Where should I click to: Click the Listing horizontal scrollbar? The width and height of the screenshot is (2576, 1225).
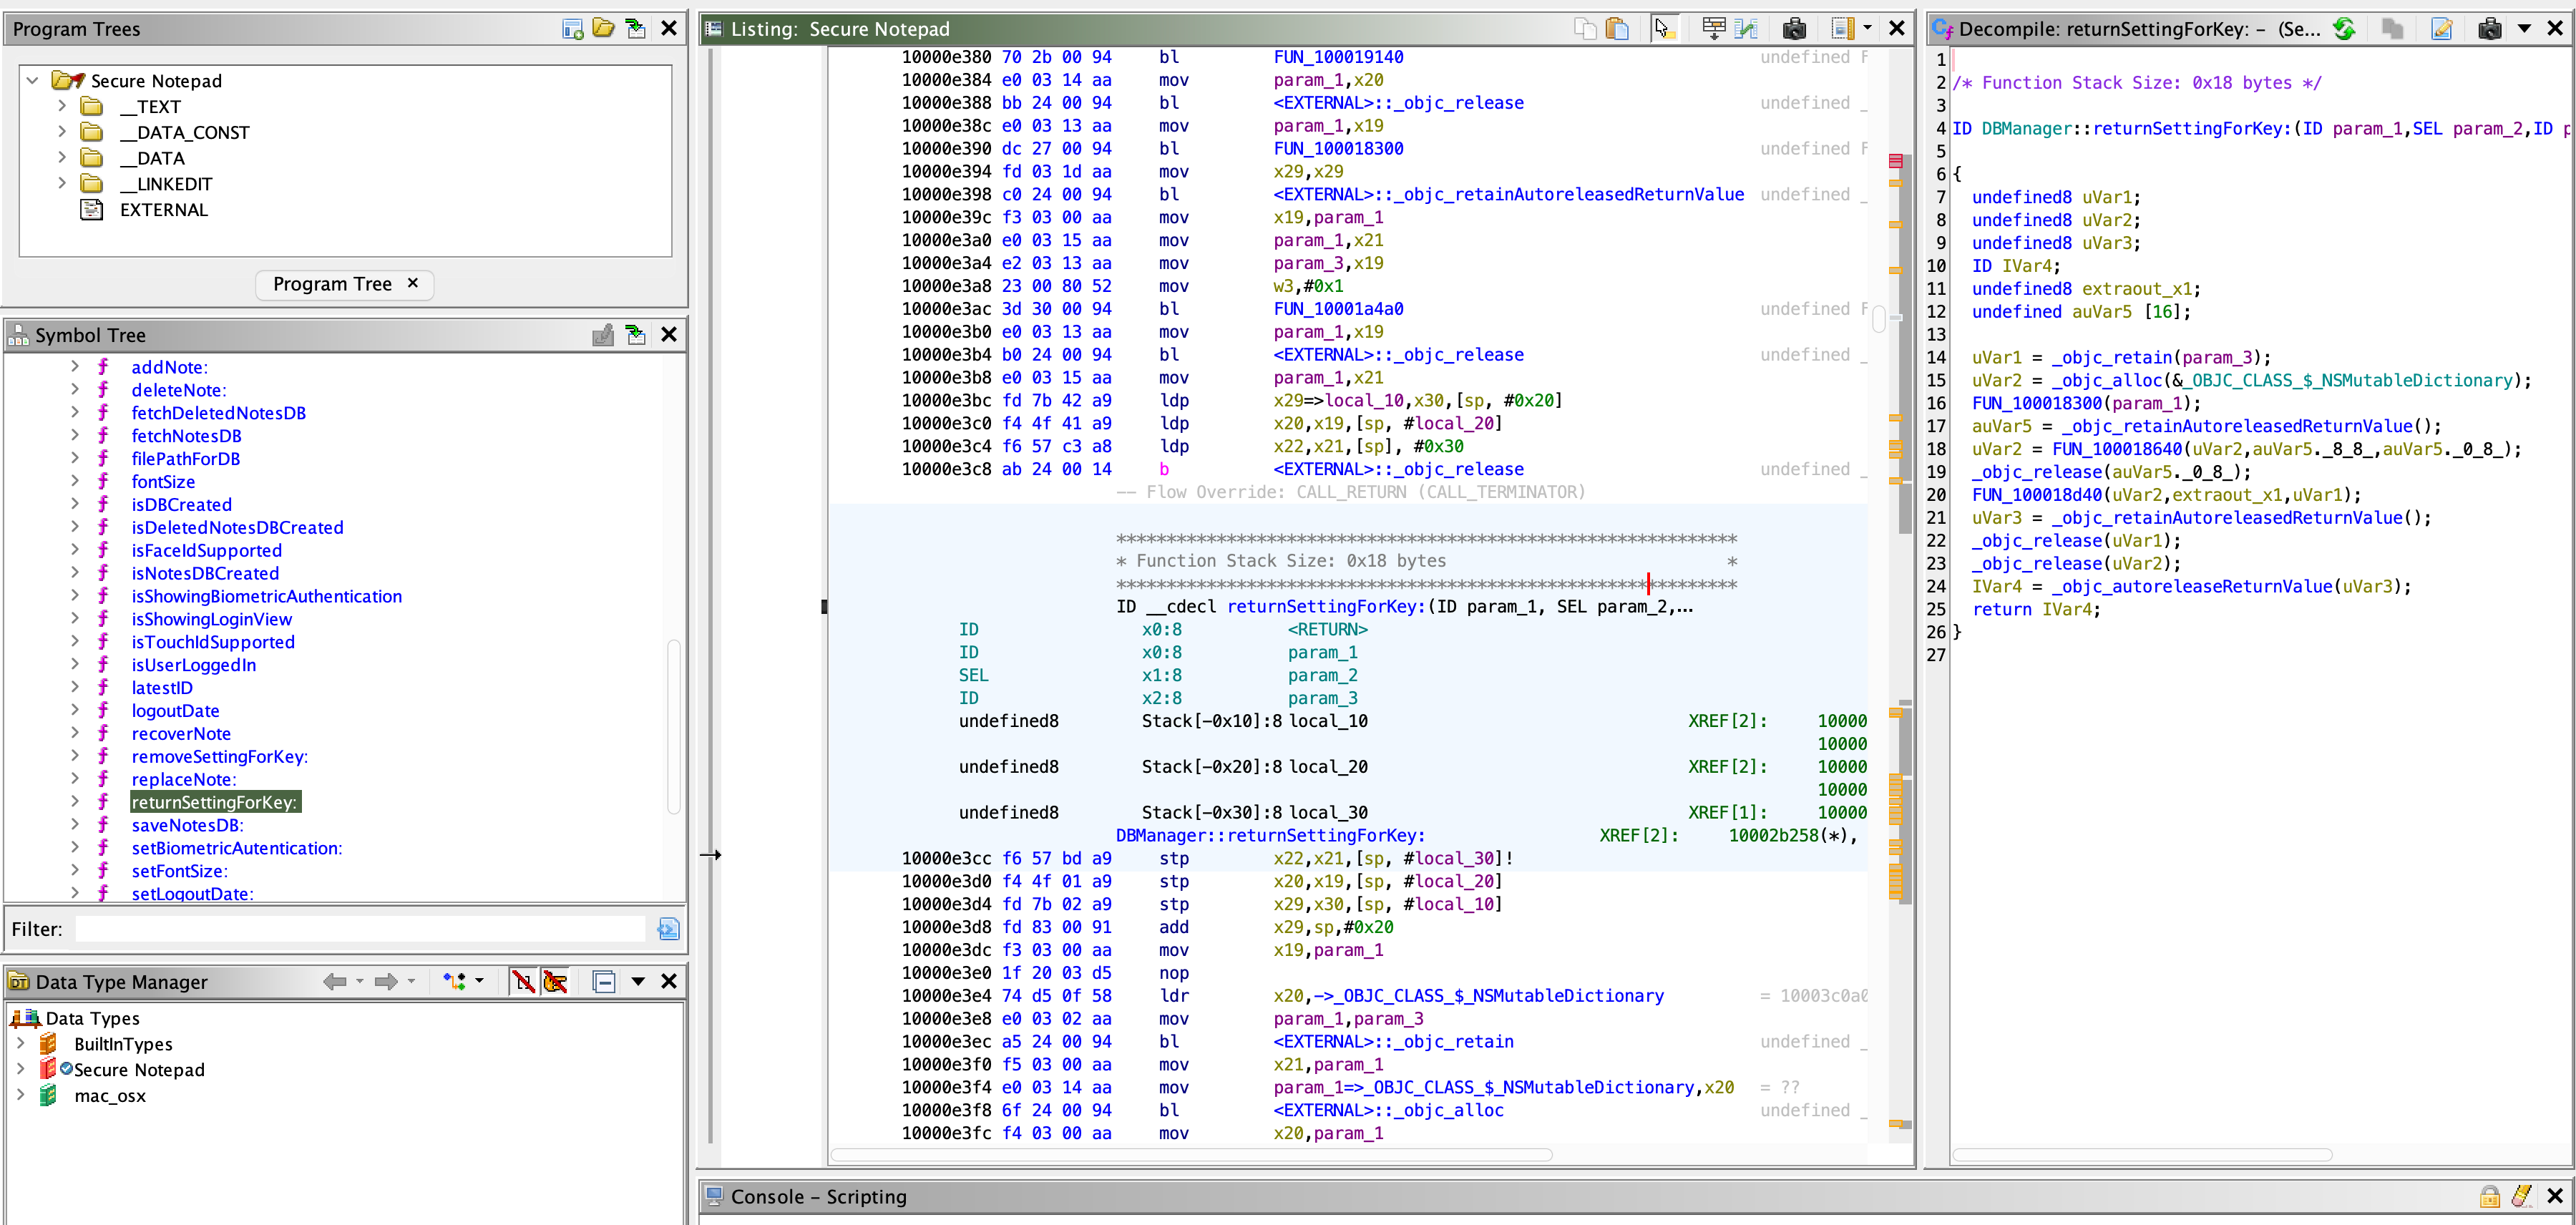pyautogui.click(x=1191, y=1155)
